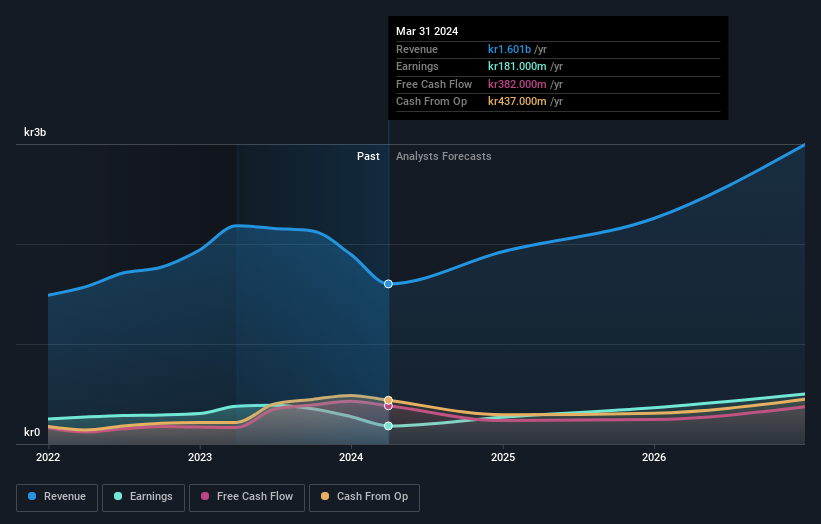Toggle the Revenue legend button
The height and width of the screenshot is (524, 821).
click(57, 497)
